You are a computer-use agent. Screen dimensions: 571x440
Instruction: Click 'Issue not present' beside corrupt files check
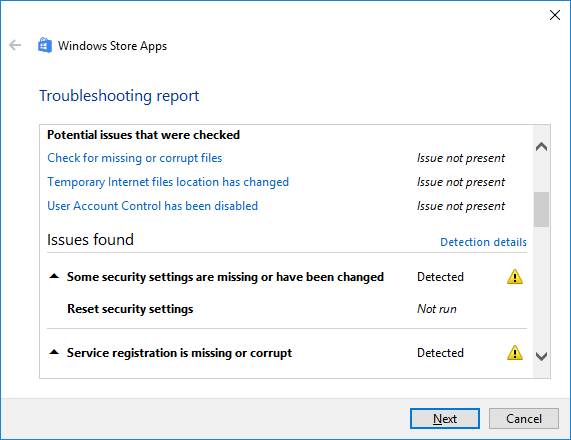click(x=461, y=158)
